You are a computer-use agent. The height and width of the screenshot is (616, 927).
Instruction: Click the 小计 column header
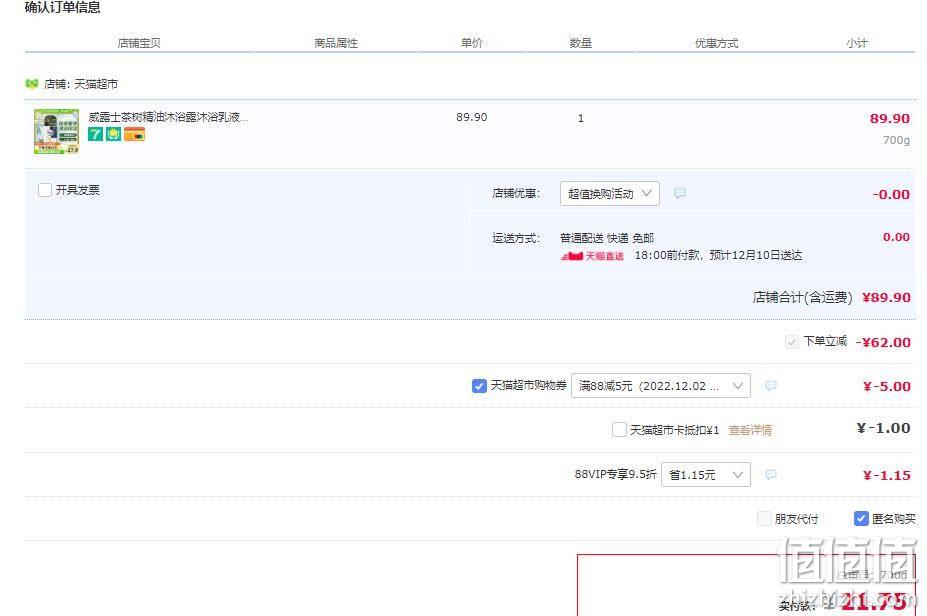[x=857, y=43]
